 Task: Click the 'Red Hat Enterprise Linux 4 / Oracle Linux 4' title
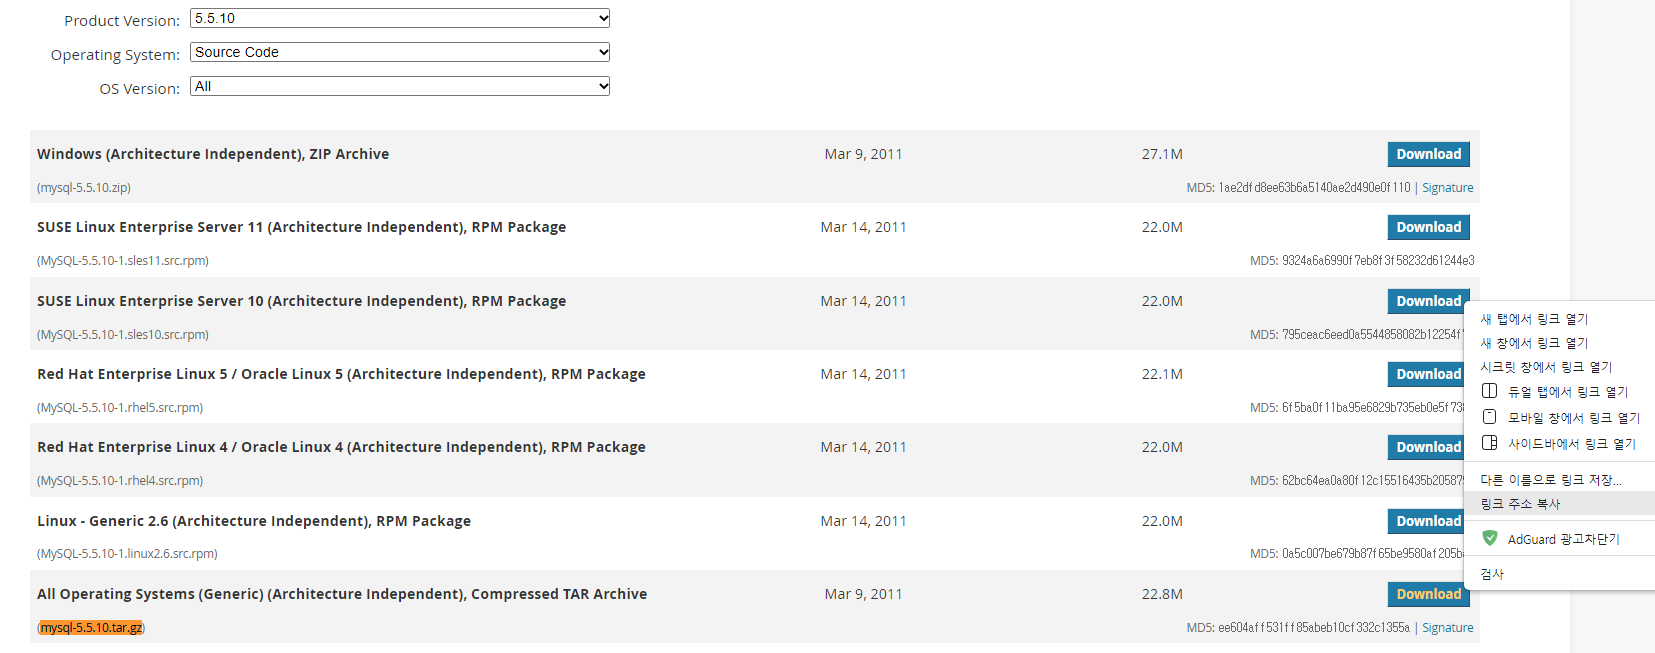pyautogui.click(x=341, y=447)
